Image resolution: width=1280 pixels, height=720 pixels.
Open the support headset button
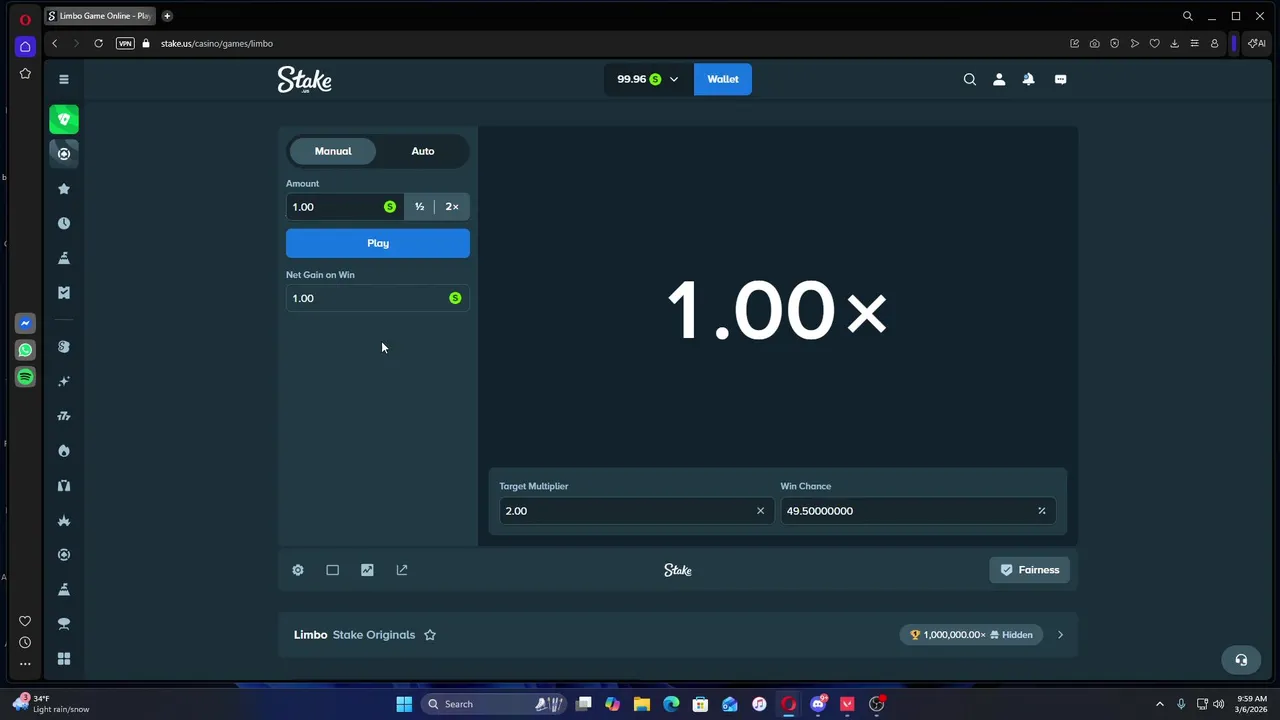click(x=1241, y=660)
